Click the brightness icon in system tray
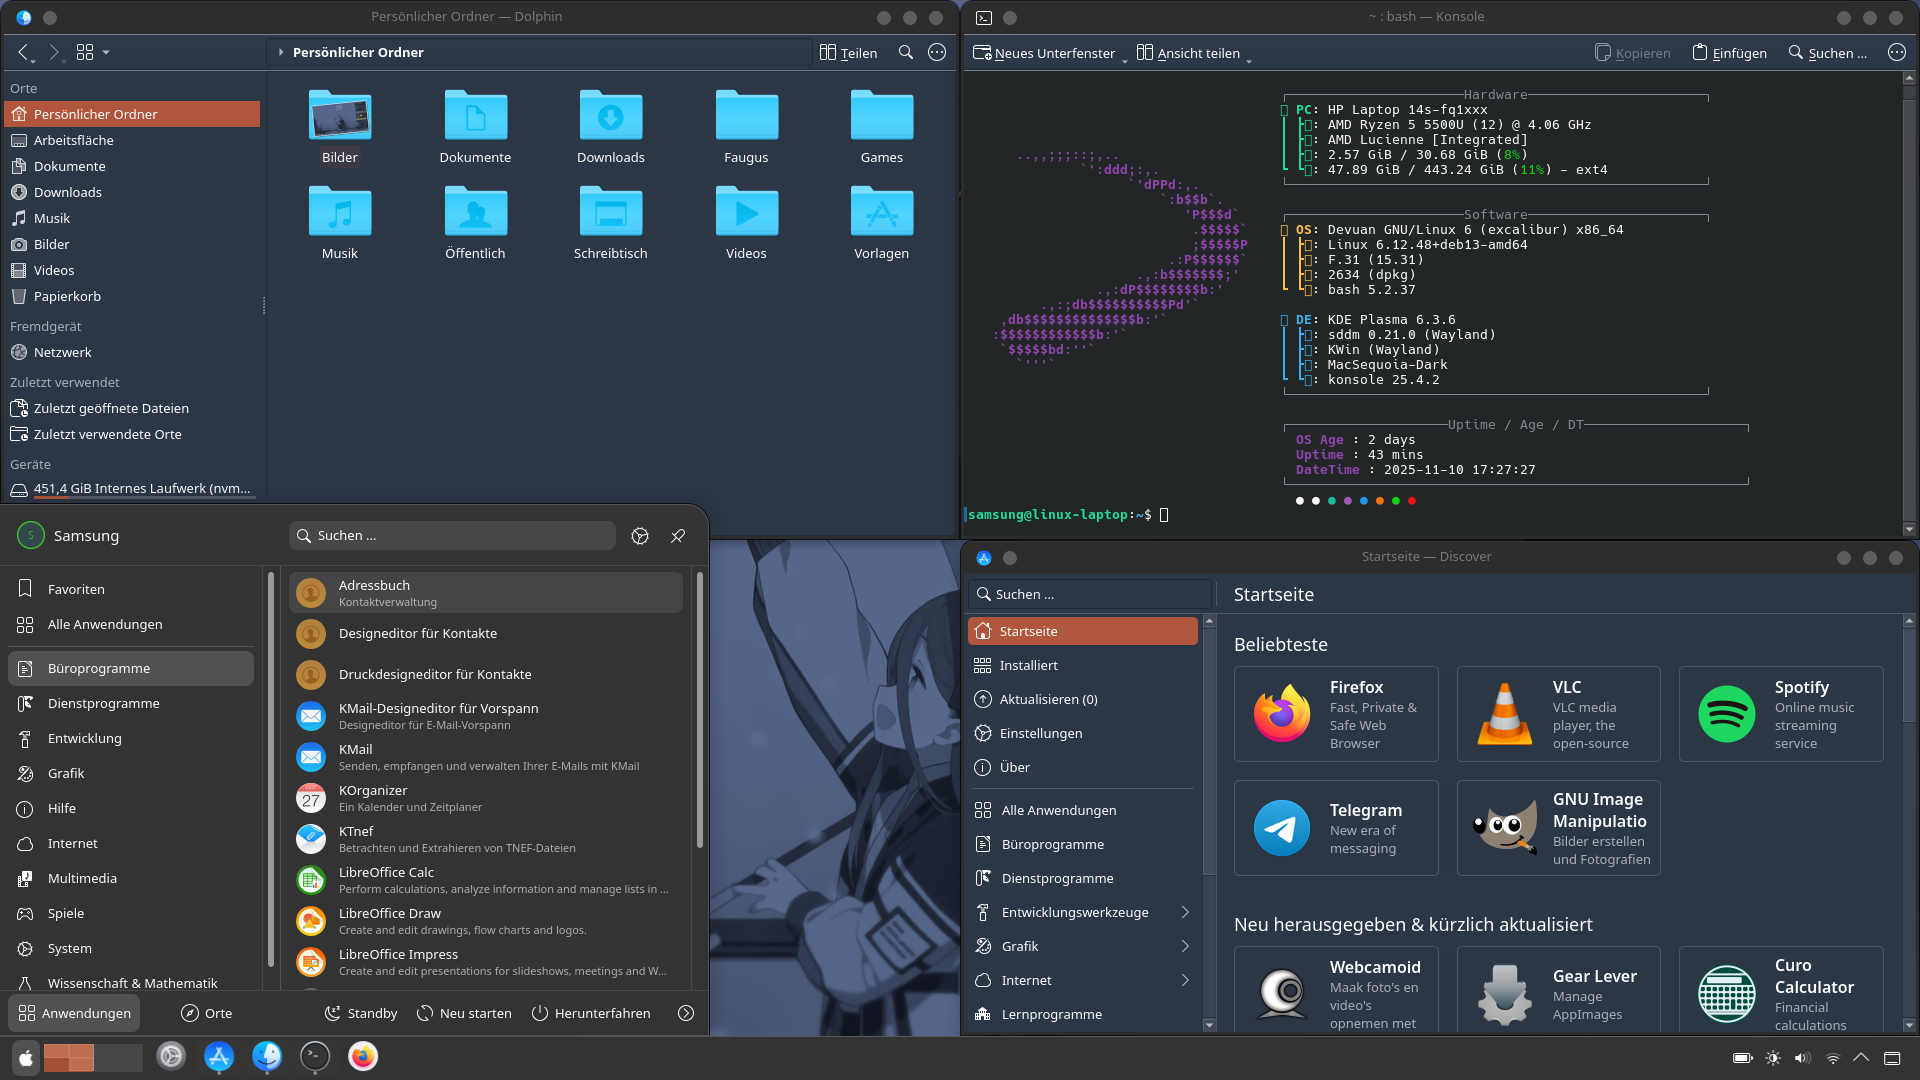The width and height of the screenshot is (1920, 1080). tap(1773, 1058)
